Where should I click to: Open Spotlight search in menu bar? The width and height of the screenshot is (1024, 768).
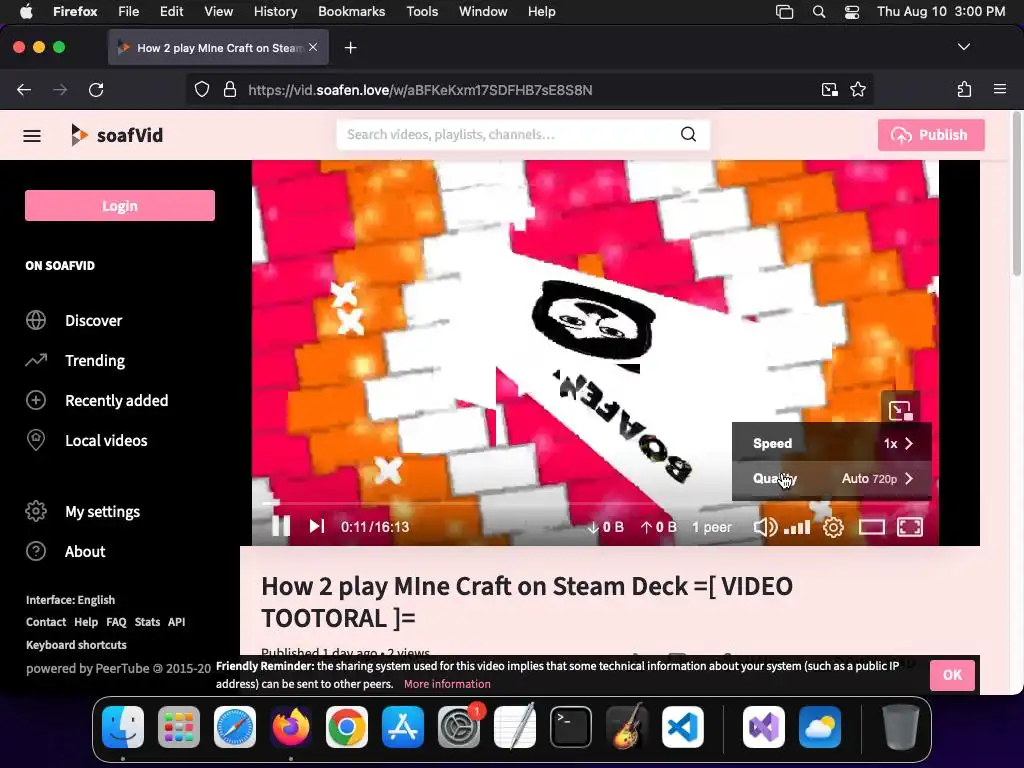click(x=819, y=12)
